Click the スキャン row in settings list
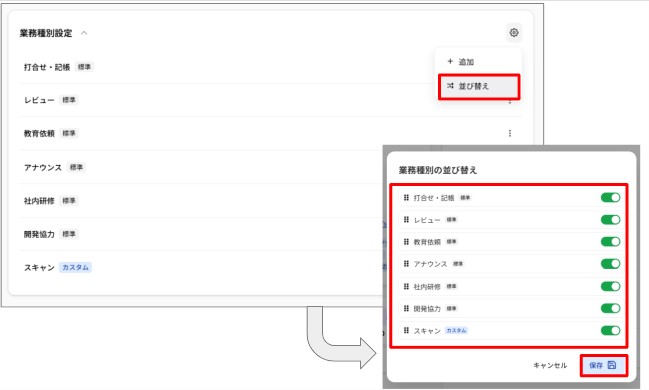The width and height of the screenshot is (649, 390). click(200, 267)
